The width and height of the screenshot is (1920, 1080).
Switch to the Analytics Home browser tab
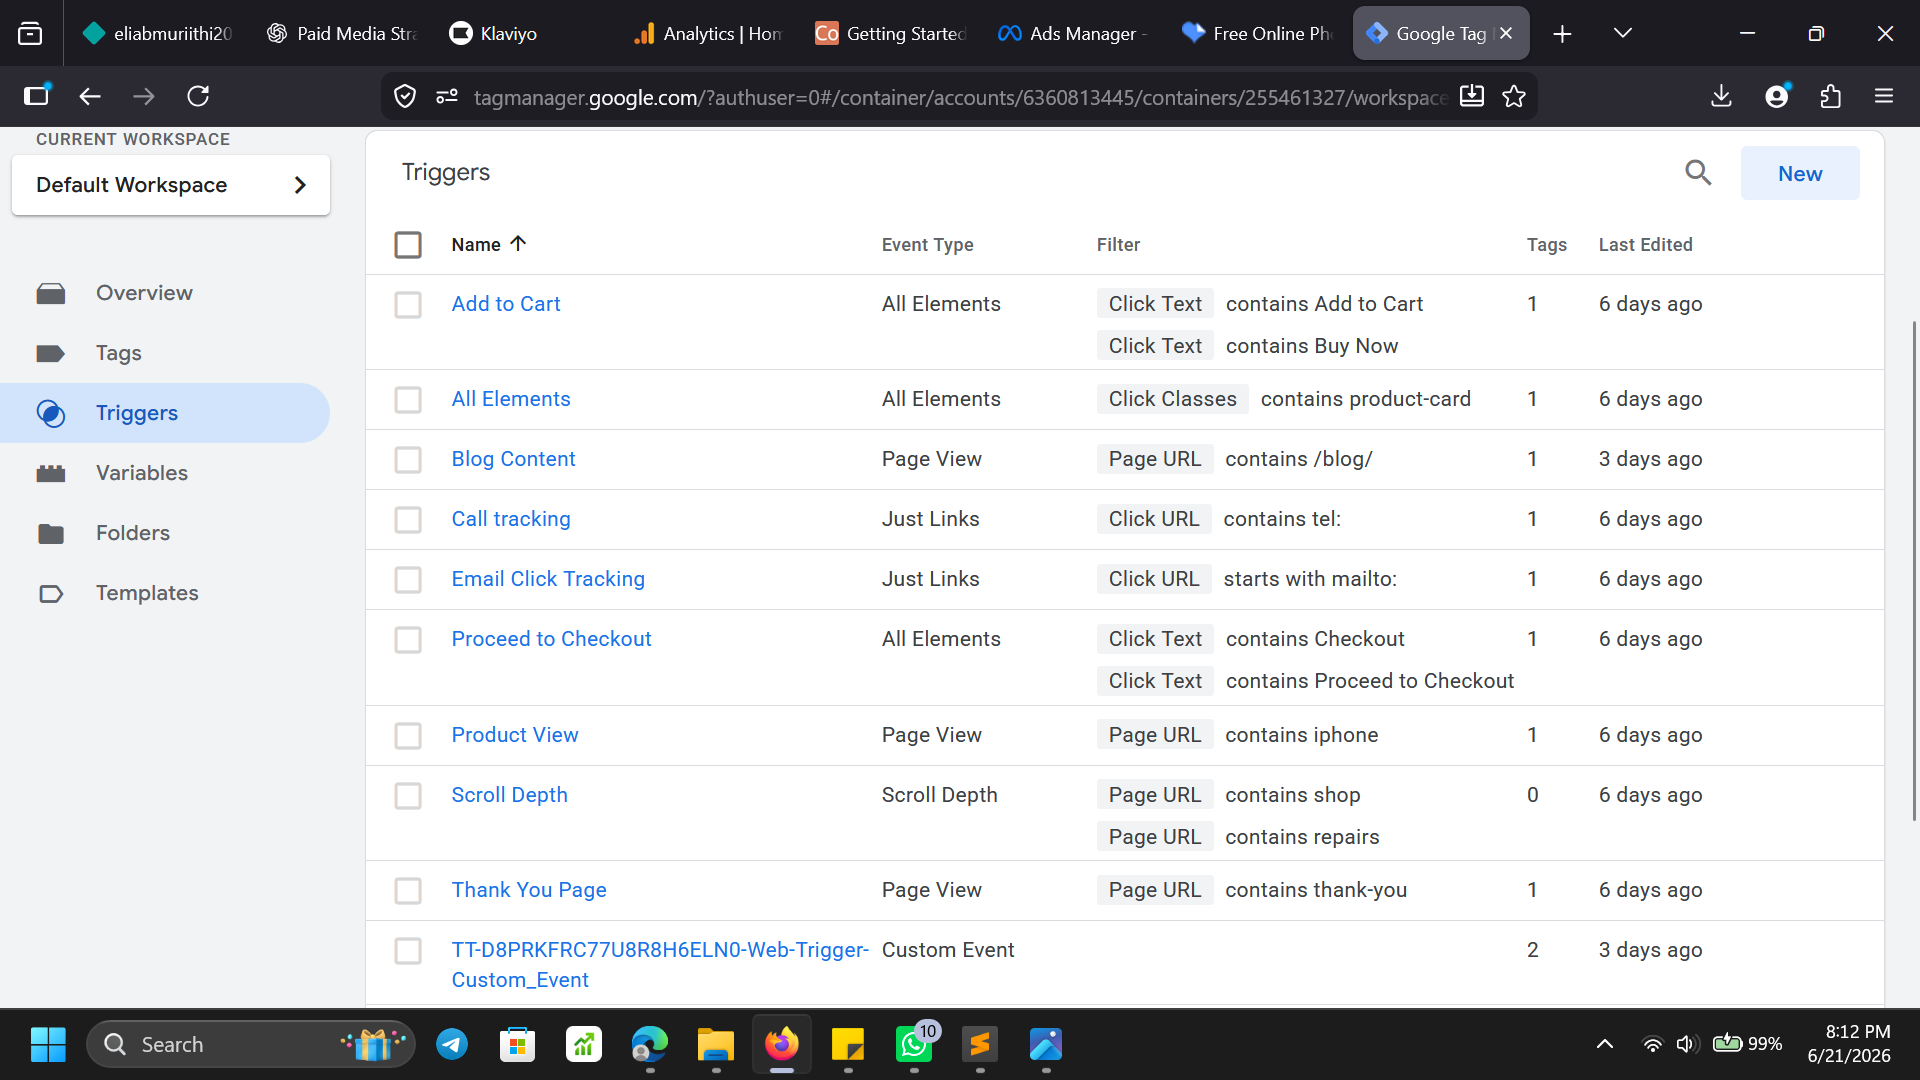708,34
